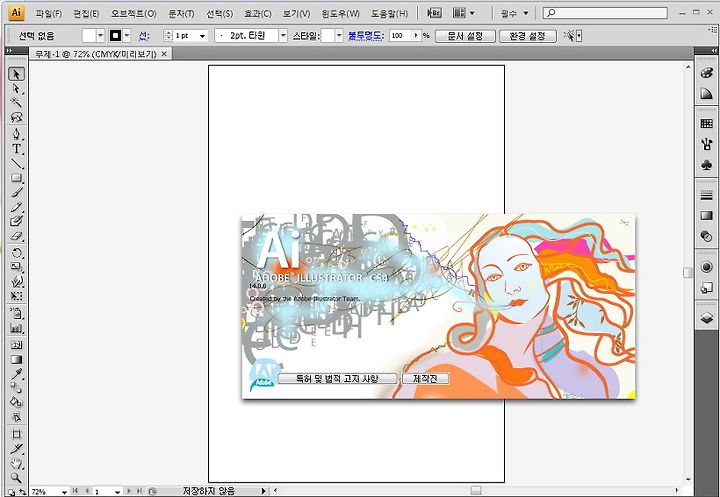Select the Symbol Sprayer tool
Screen dimensions: 720x497
click(x=16, y=314)
